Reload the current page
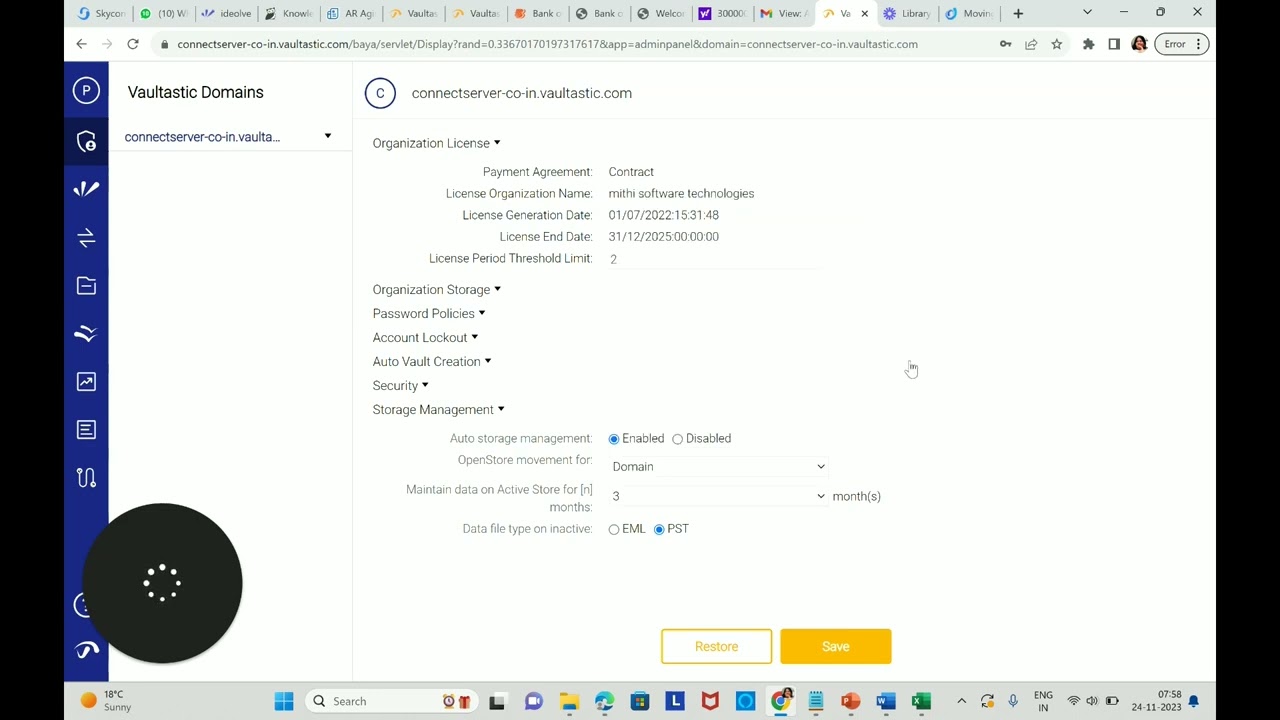The image size is (1280, 720). coord(132,44)
